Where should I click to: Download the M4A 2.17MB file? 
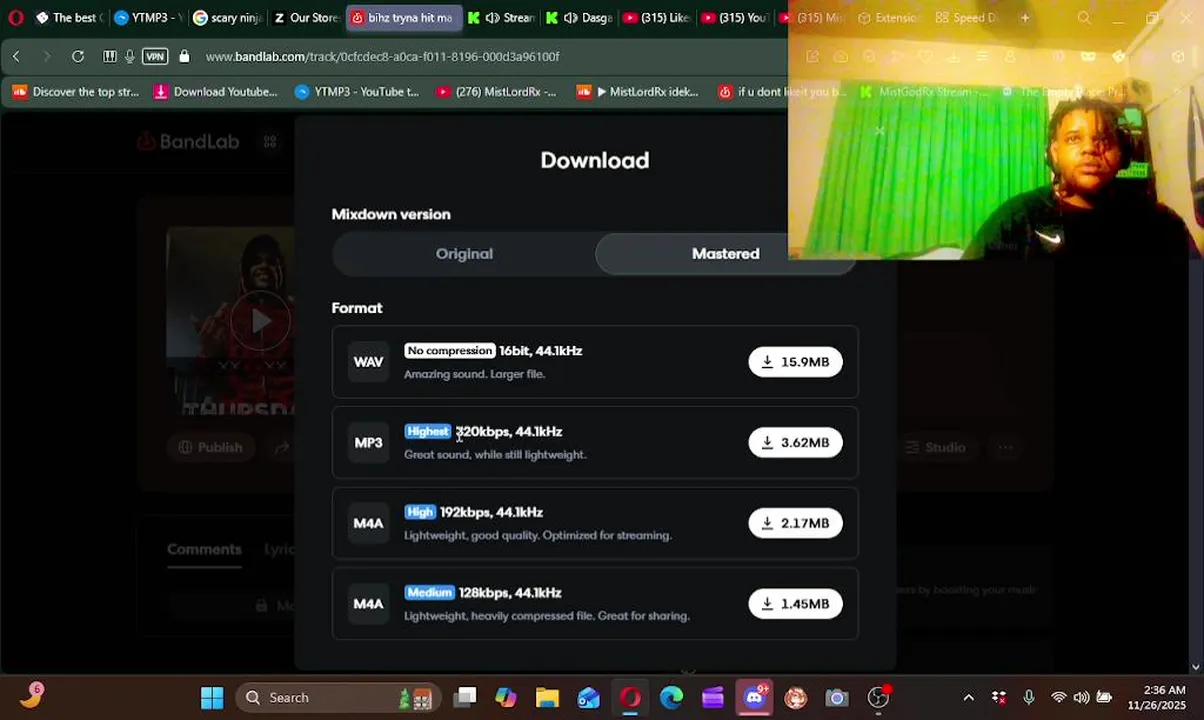click(795, 523)
